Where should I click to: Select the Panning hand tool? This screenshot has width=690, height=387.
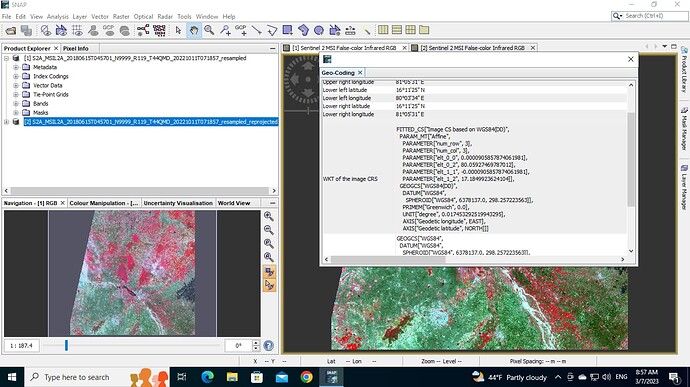[194, 30]
